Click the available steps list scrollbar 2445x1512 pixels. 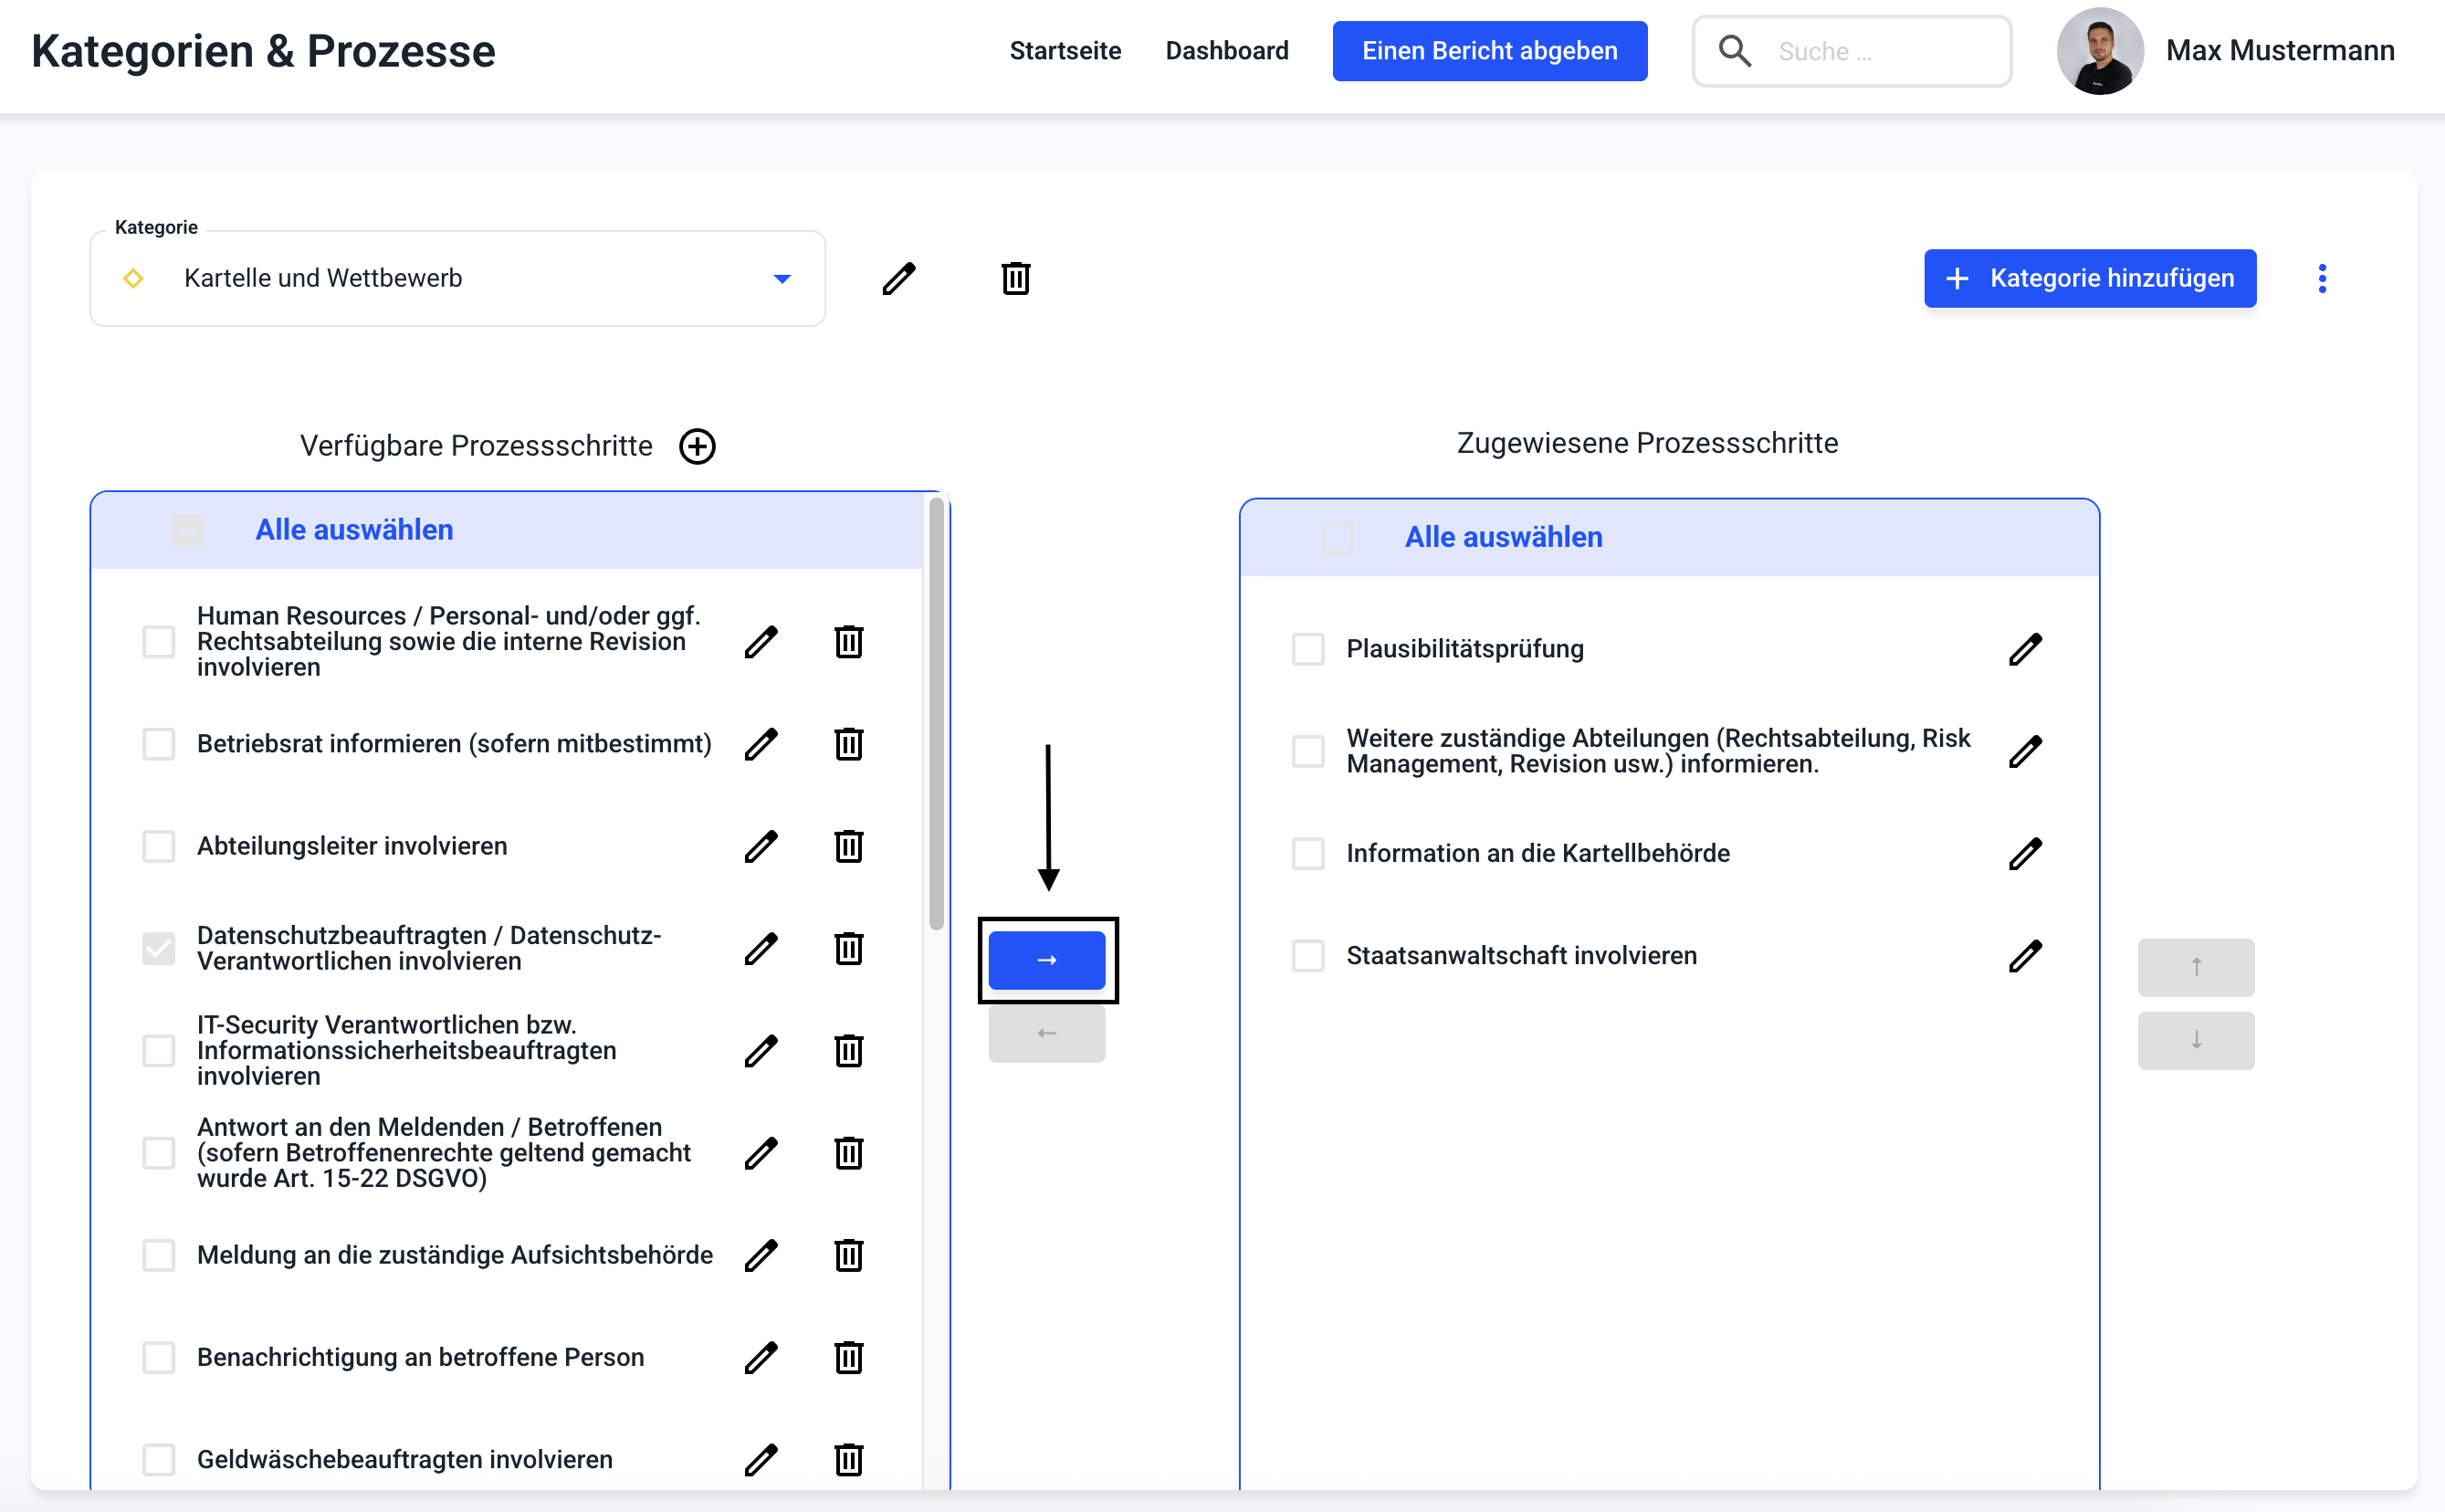click(936, 715)
